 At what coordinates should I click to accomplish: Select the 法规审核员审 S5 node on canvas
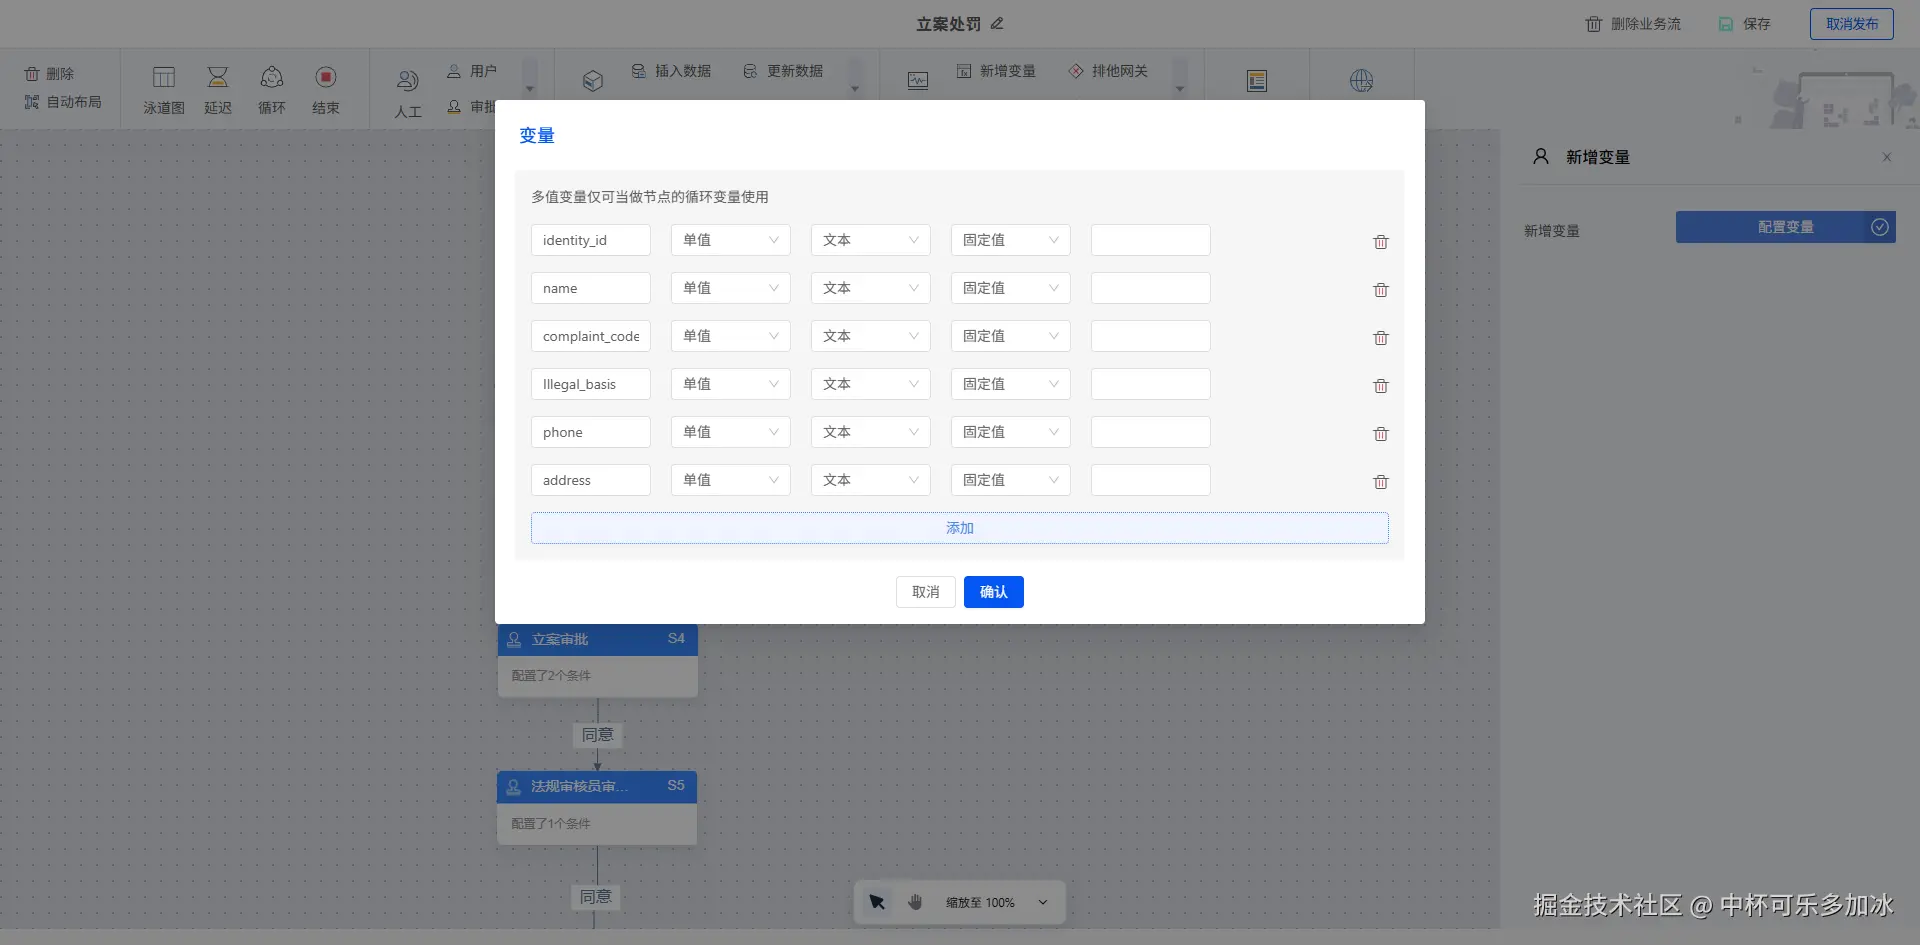(597, 808)
